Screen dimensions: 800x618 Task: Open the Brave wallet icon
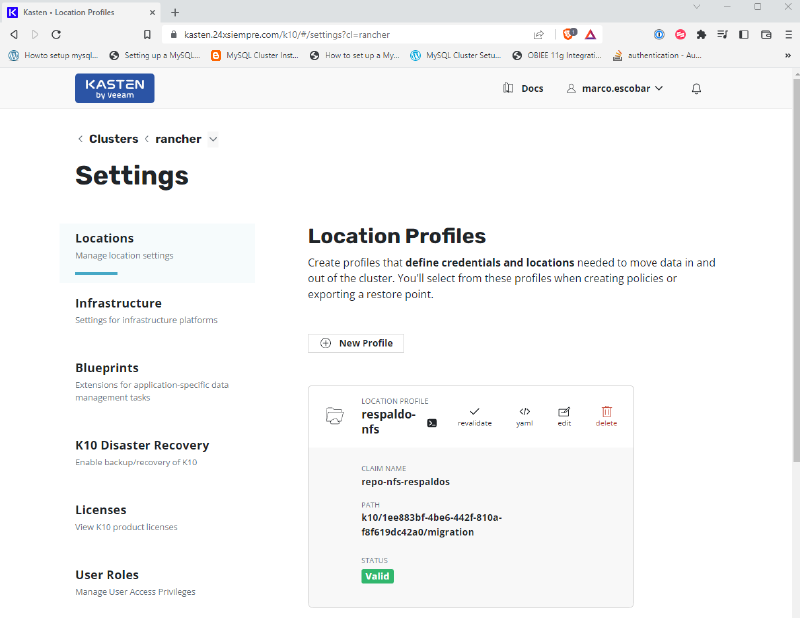pos(766,34)
